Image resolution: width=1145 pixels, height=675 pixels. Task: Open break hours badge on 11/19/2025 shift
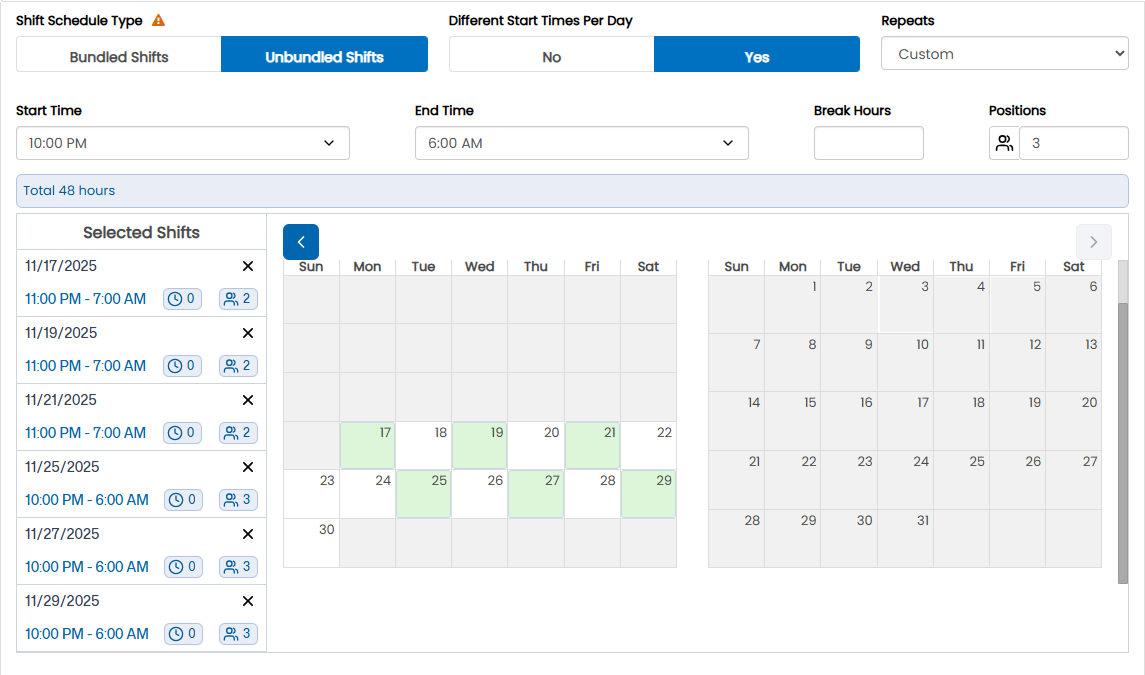coord(182,366)
